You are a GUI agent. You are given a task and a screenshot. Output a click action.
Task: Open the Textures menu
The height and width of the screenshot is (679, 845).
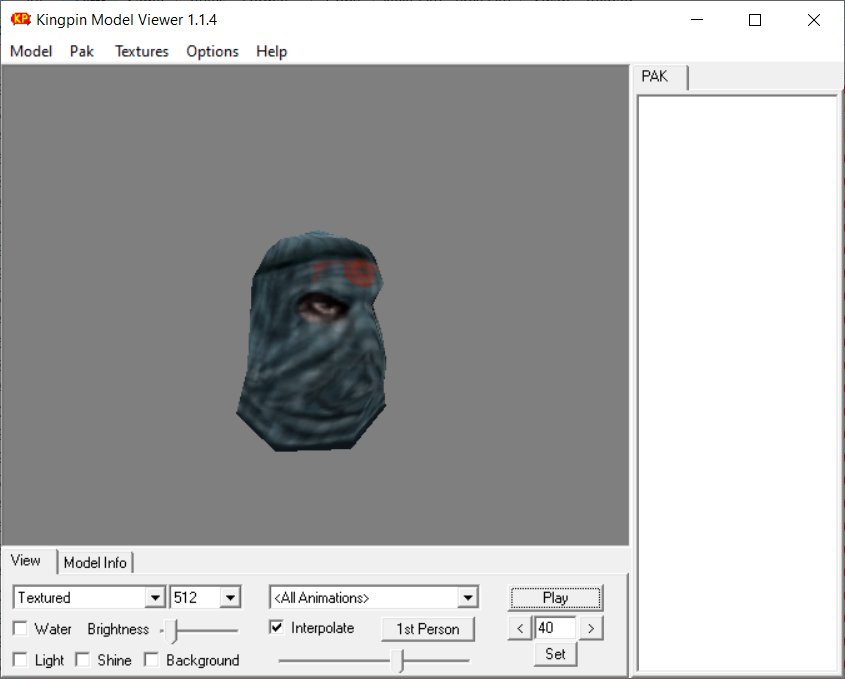(142, 51)
